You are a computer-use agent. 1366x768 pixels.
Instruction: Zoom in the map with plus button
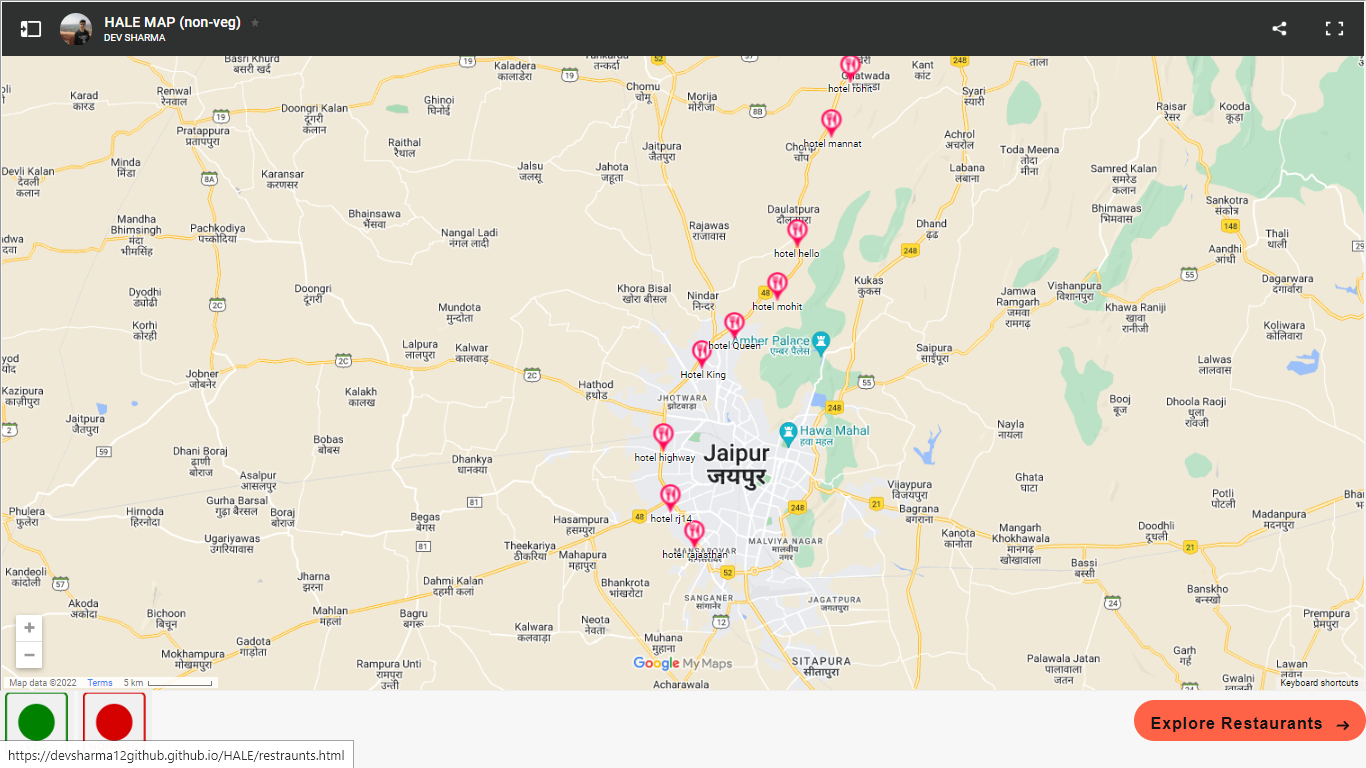(29, 628)
